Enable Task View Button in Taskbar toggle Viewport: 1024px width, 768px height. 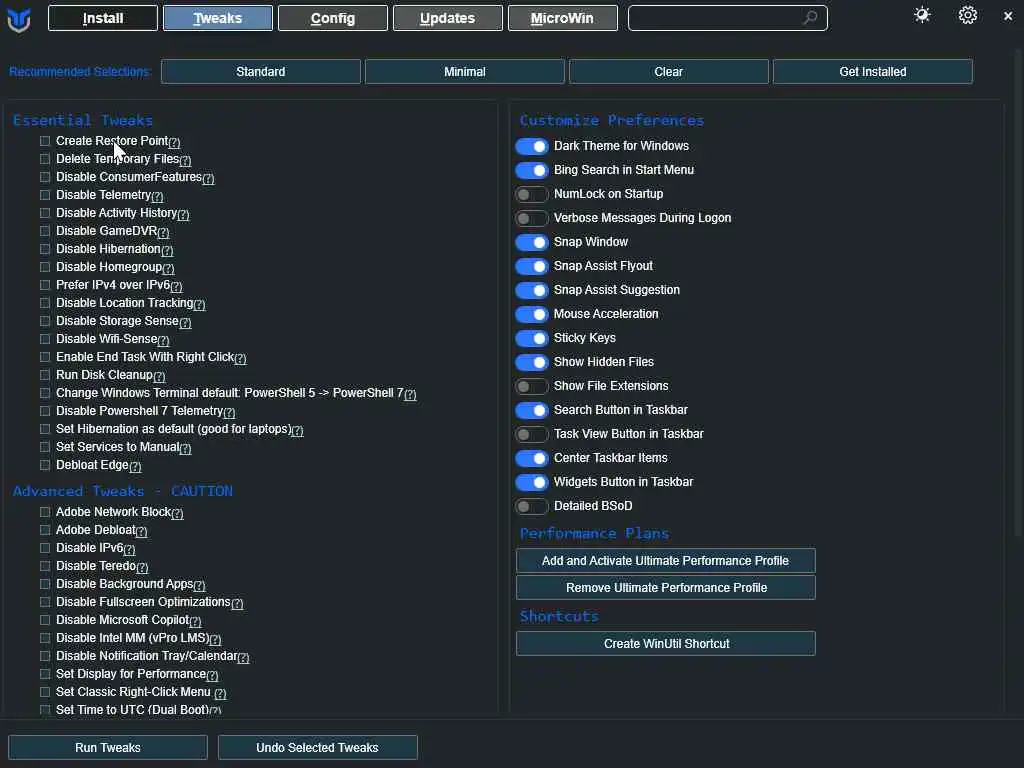coord(532,434)
